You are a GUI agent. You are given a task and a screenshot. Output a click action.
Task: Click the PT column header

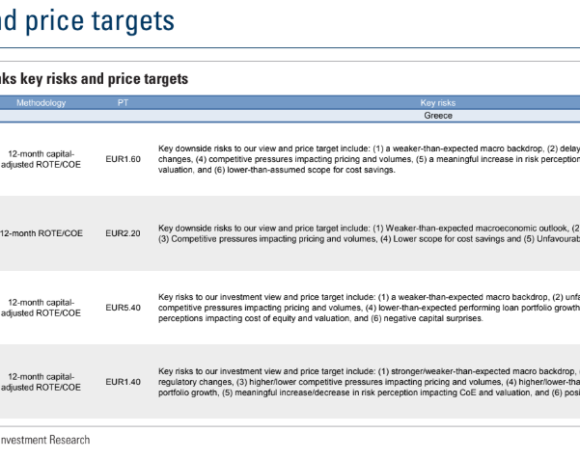pos(123,102)
